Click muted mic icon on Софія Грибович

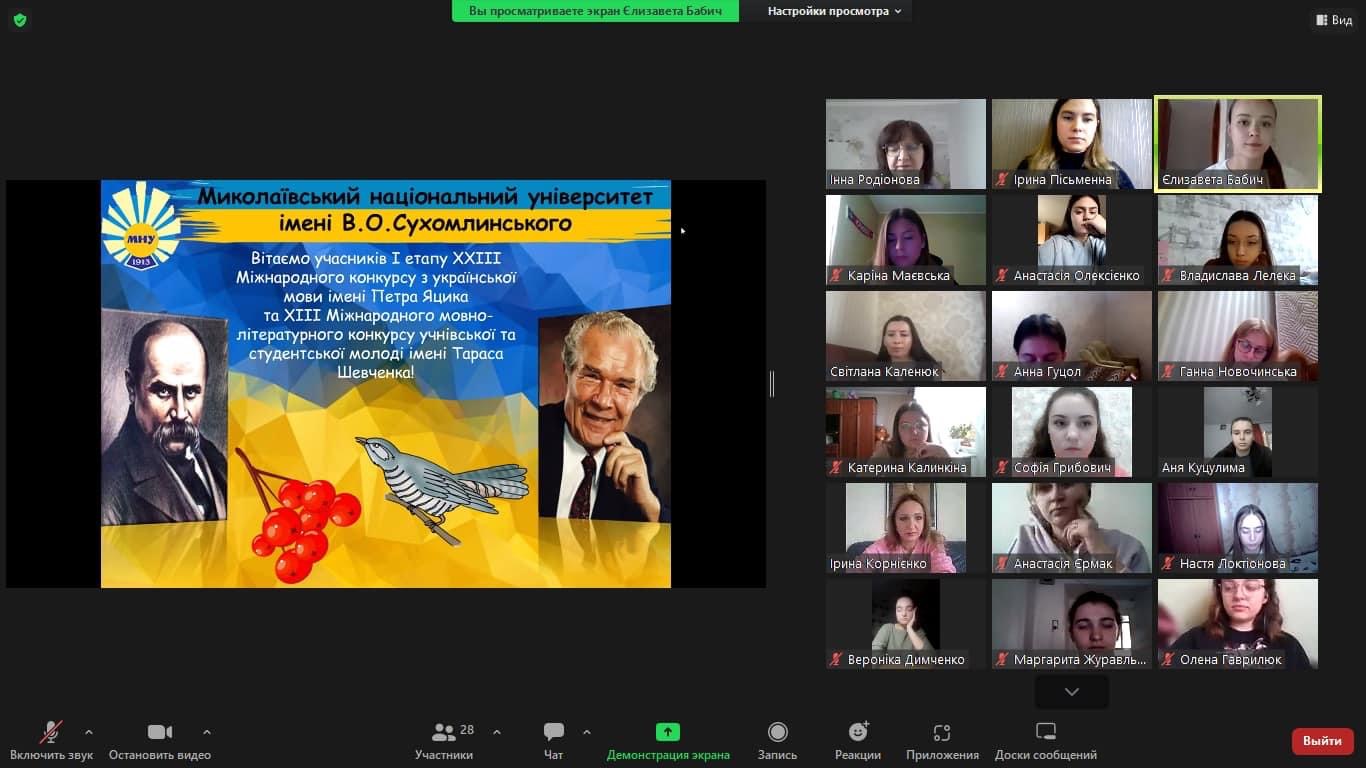tap(1002, 468)
